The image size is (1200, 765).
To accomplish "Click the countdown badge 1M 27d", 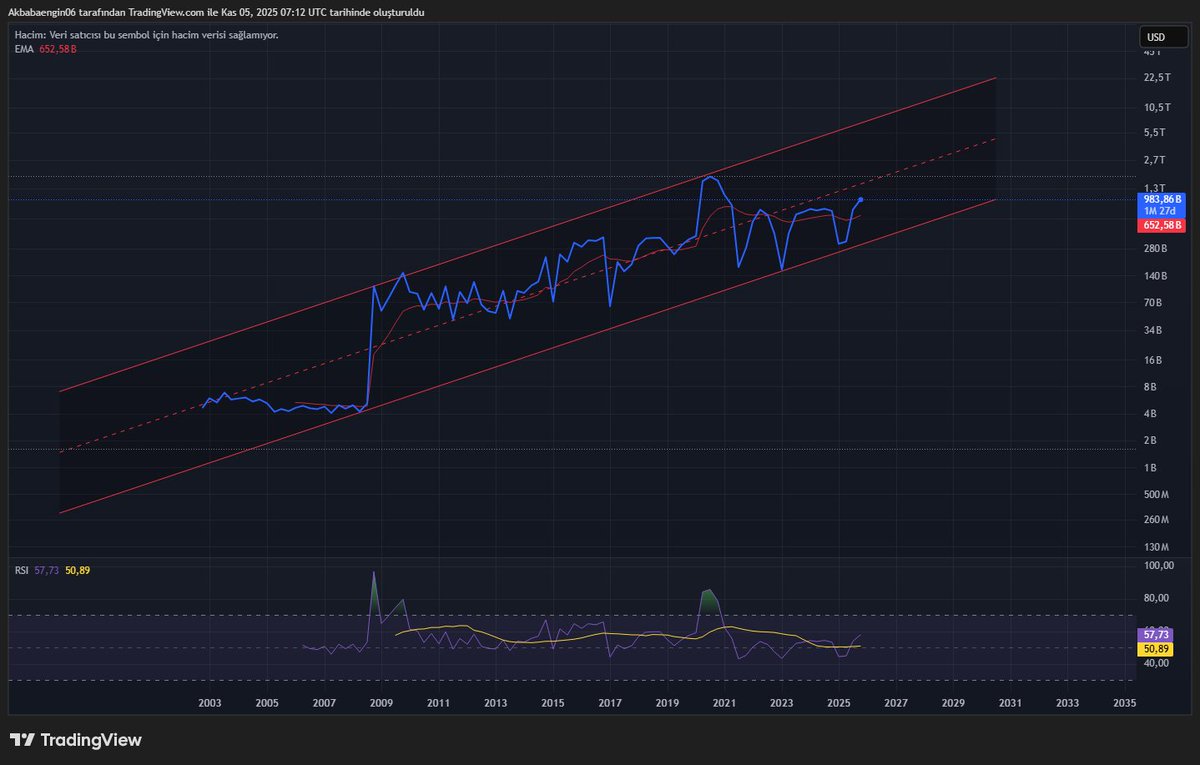I will click(1162, 211).
